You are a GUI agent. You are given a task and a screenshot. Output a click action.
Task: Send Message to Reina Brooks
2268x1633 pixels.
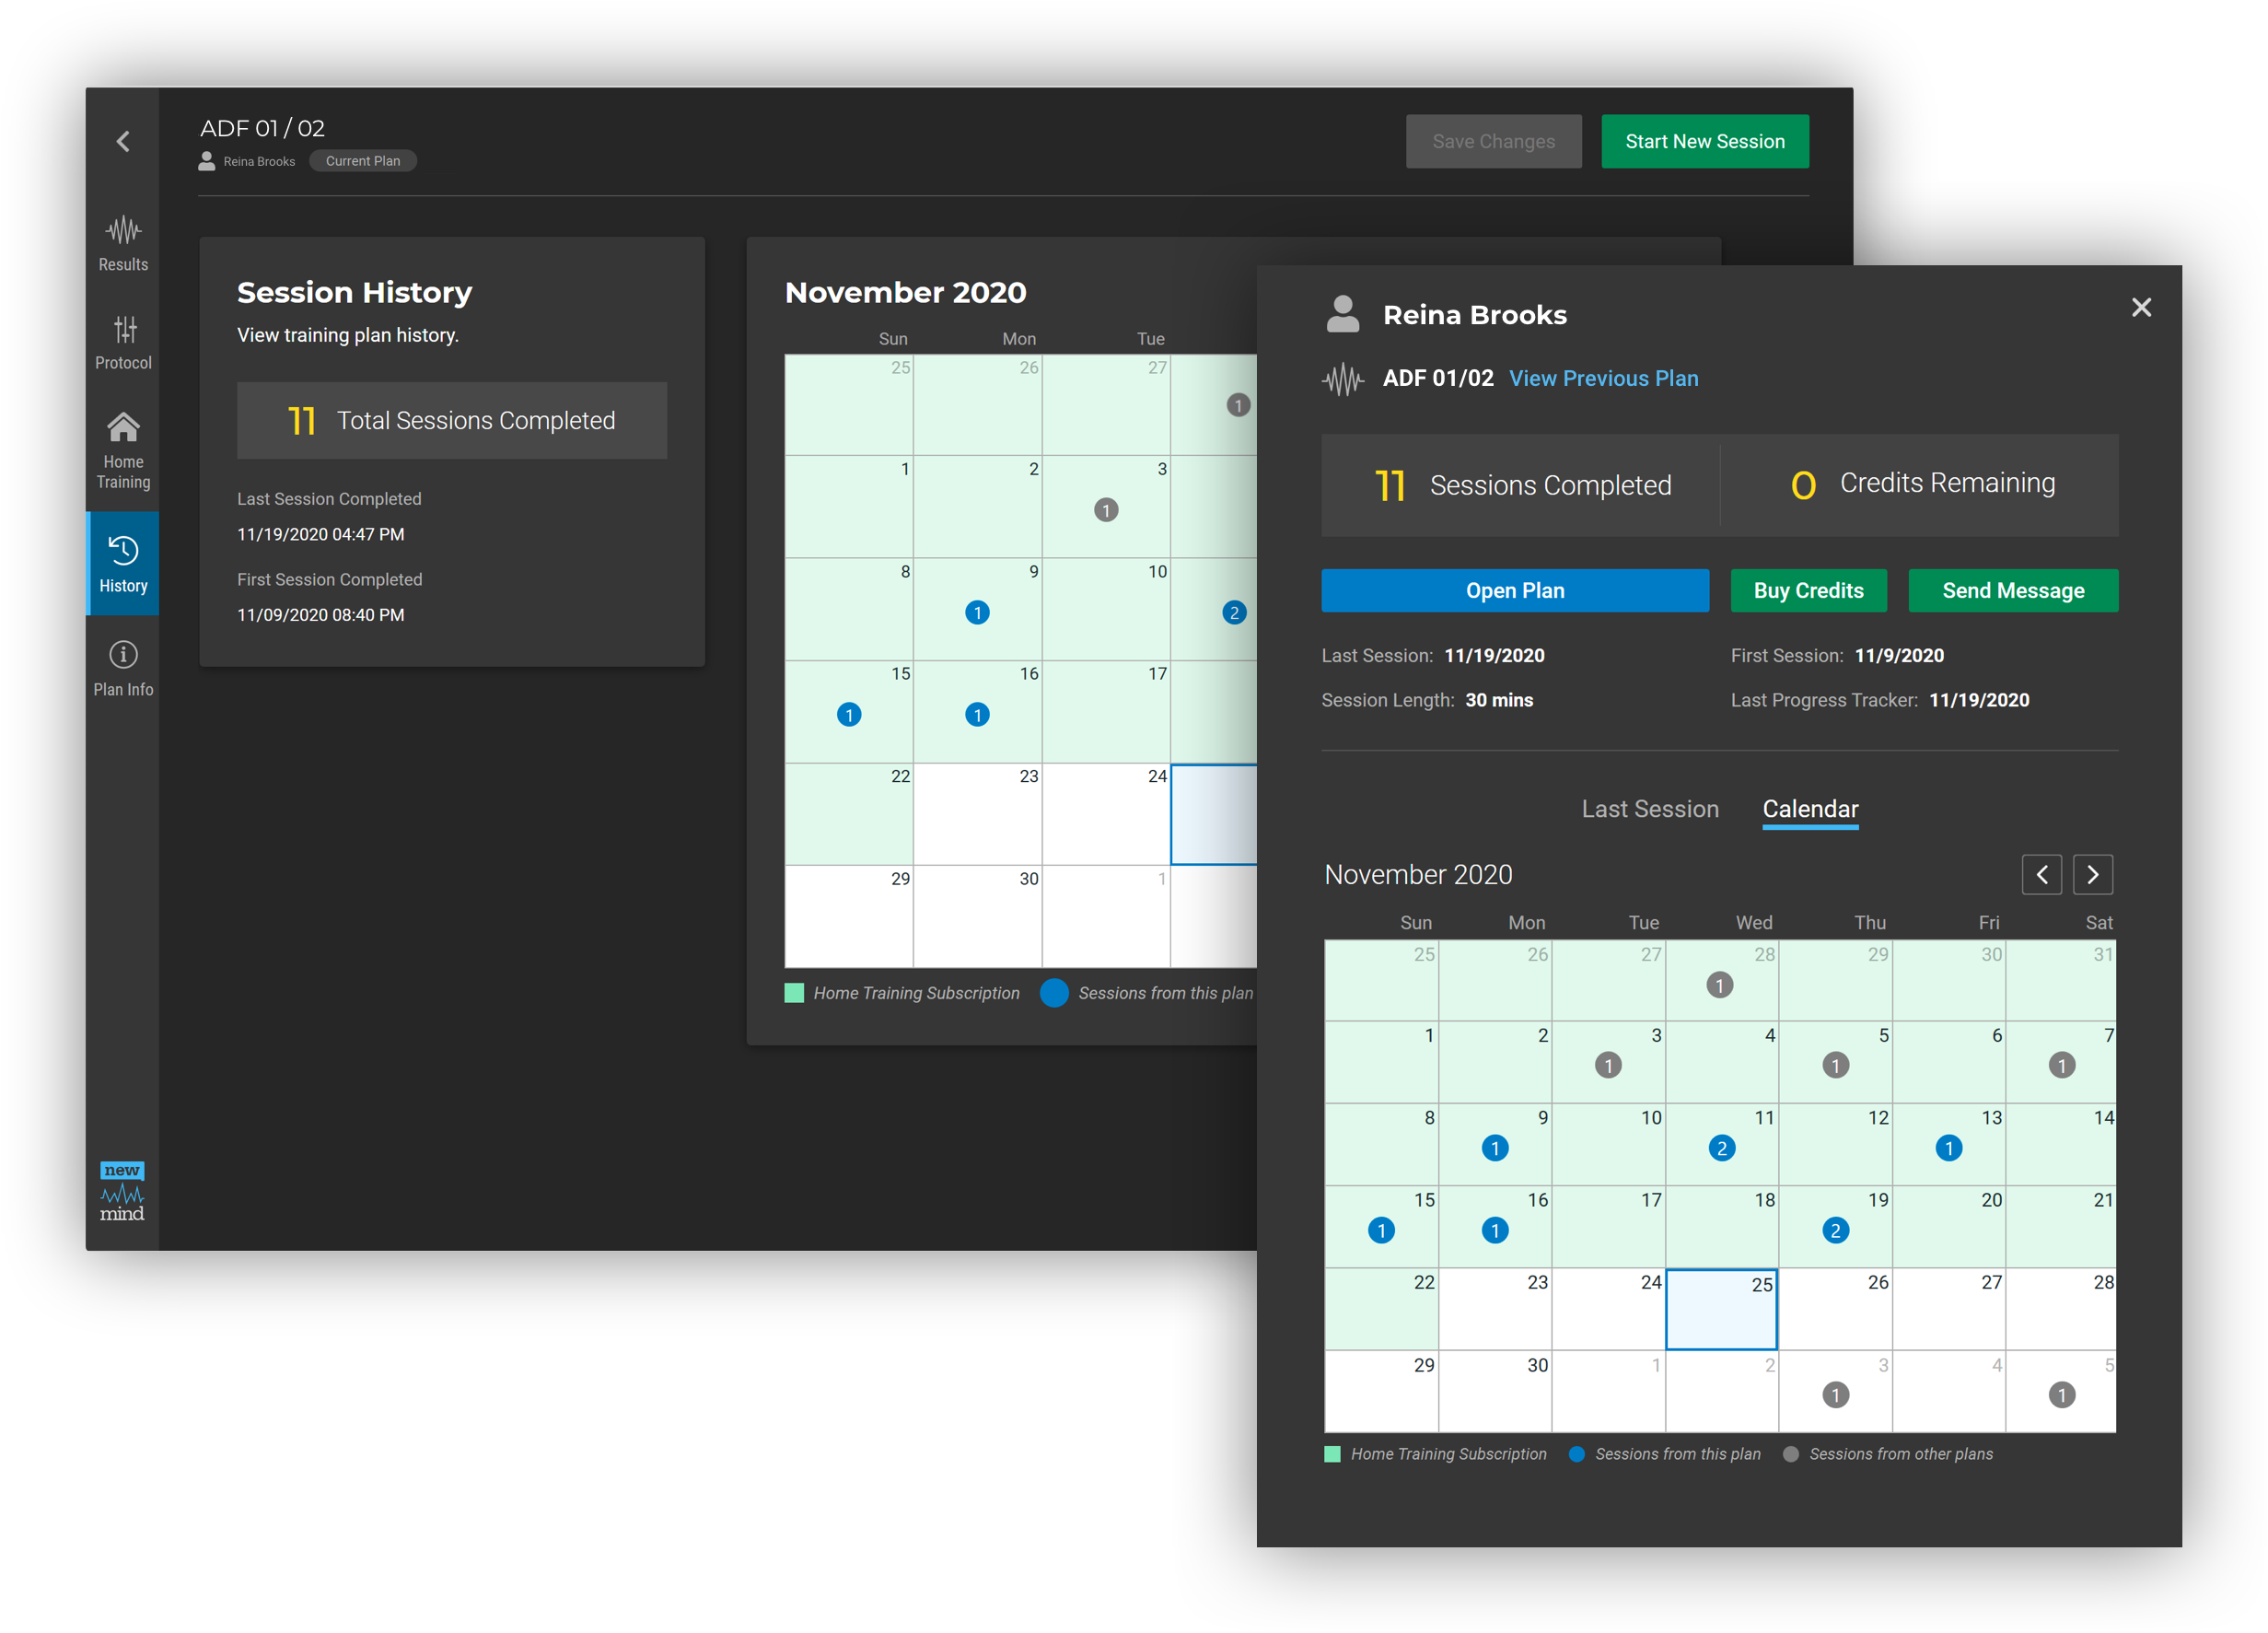tap(2012, 590)
